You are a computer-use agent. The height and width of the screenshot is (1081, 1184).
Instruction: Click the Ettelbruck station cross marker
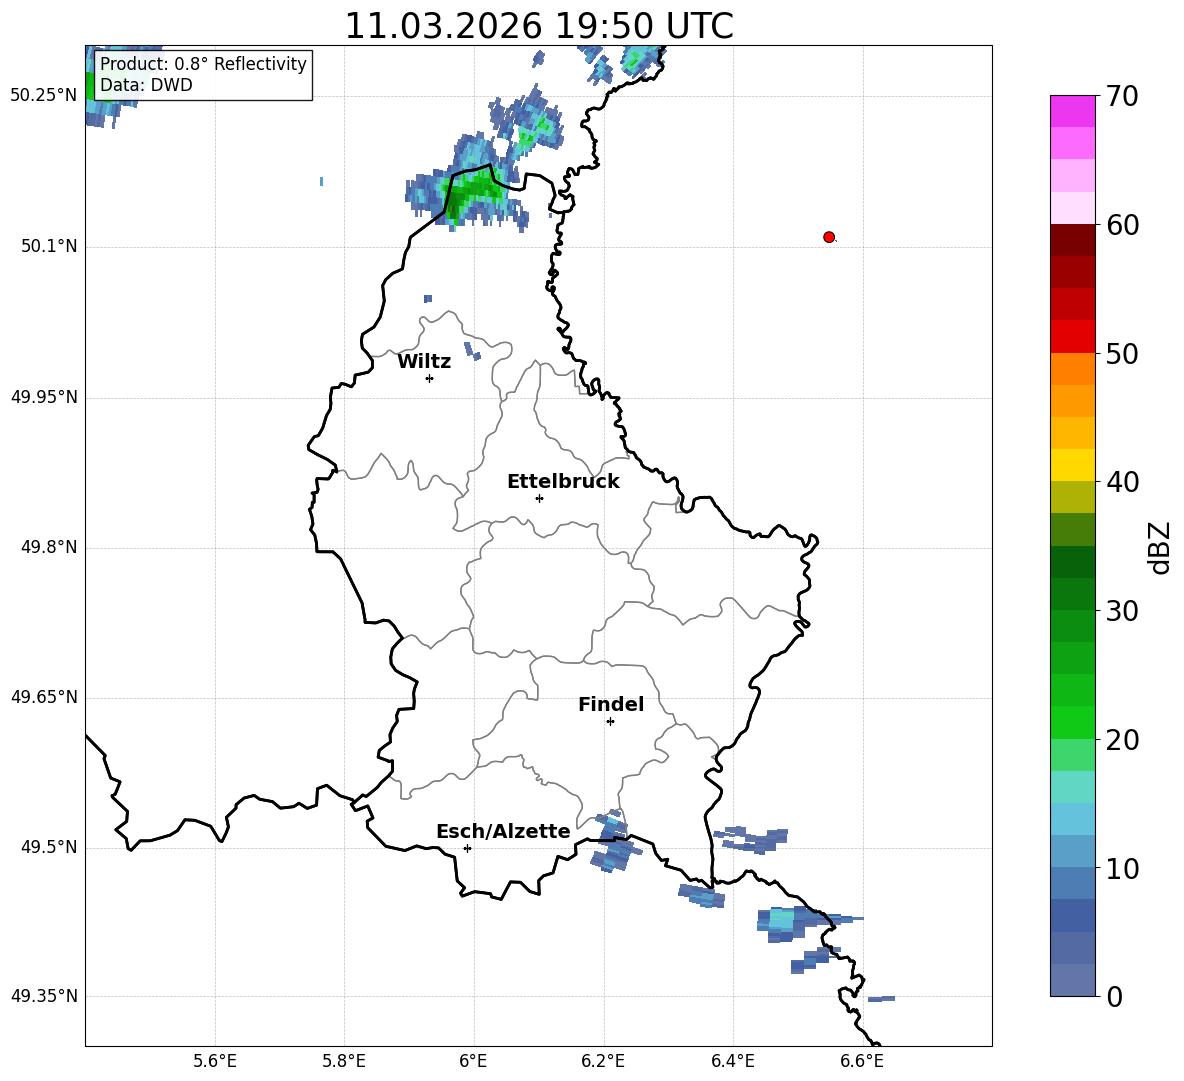539,498
